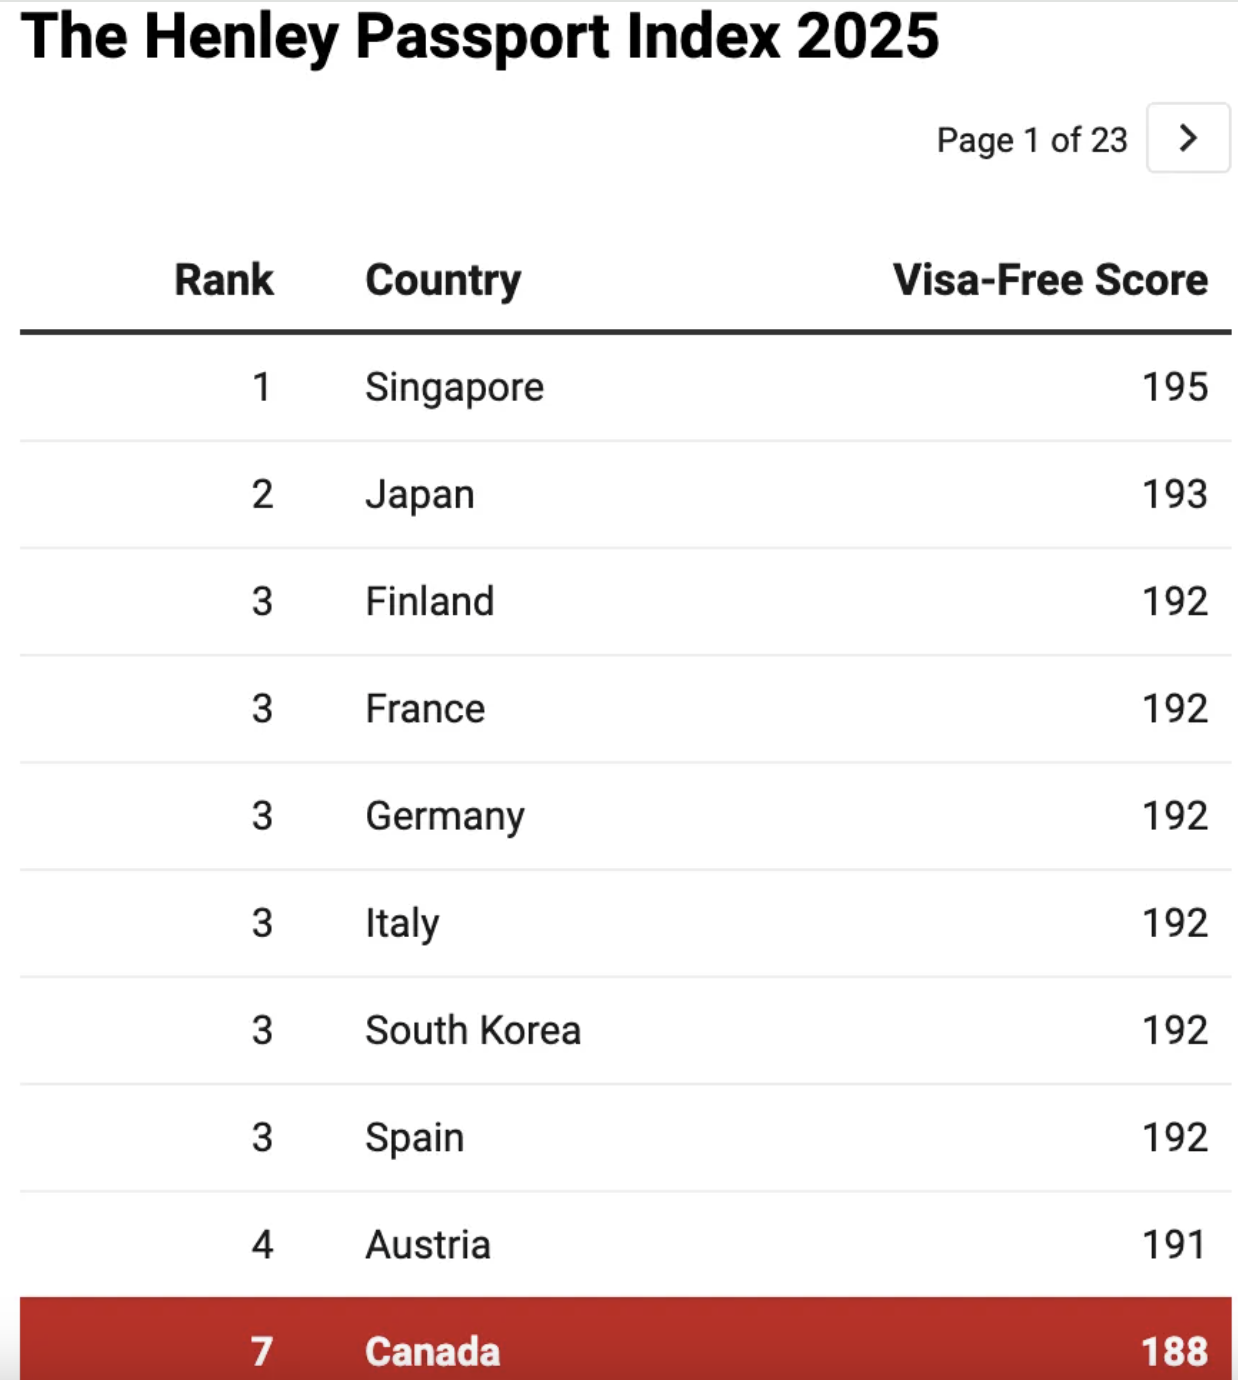The width and height of the screenshot is (1238, 1380).
Task: Click Singapore's visa-free score 195
Action: coord(1175,387)
